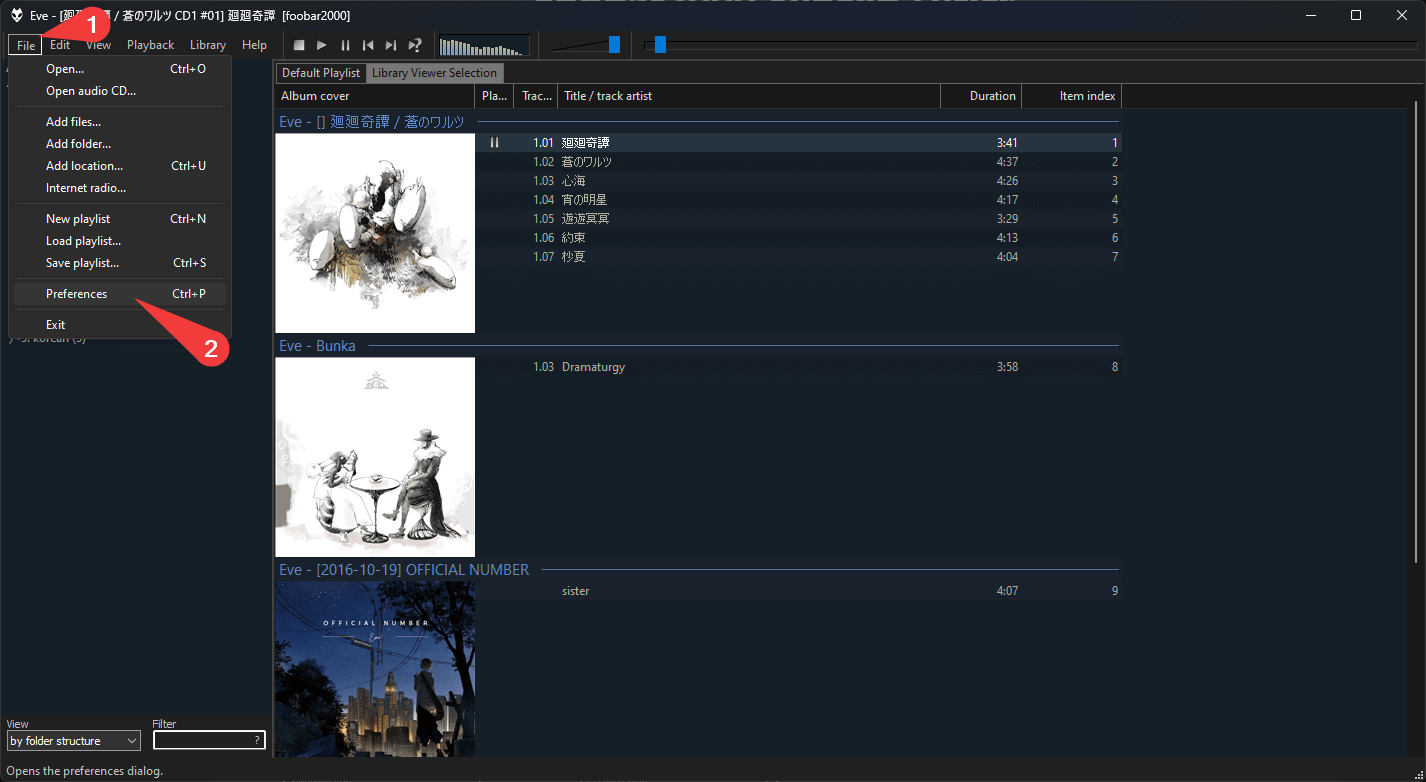1426x782 pixels.
Task: Open the View dropdown set to by folder structure
Action: point(73,741)
